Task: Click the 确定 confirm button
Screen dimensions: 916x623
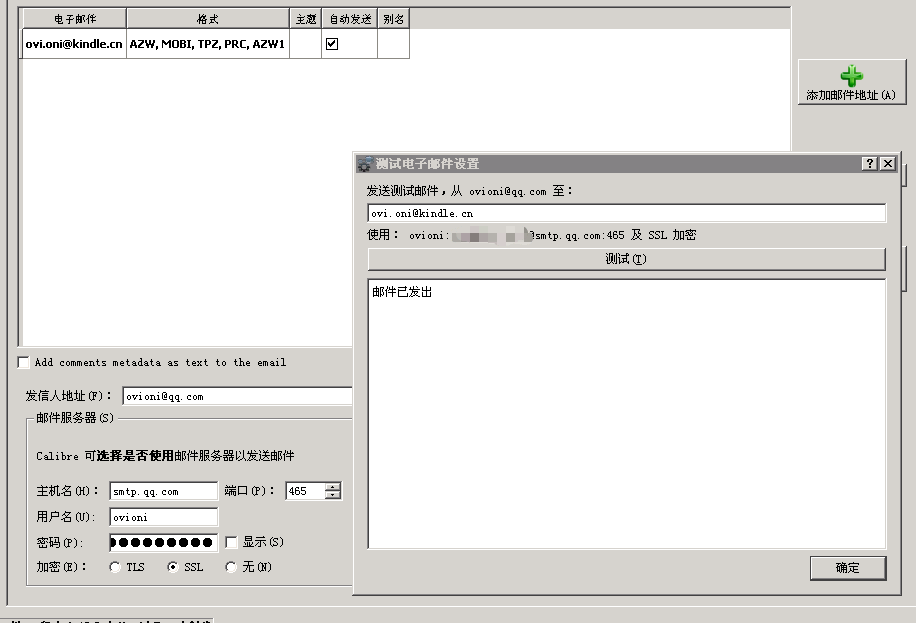Action: (848, 567)
